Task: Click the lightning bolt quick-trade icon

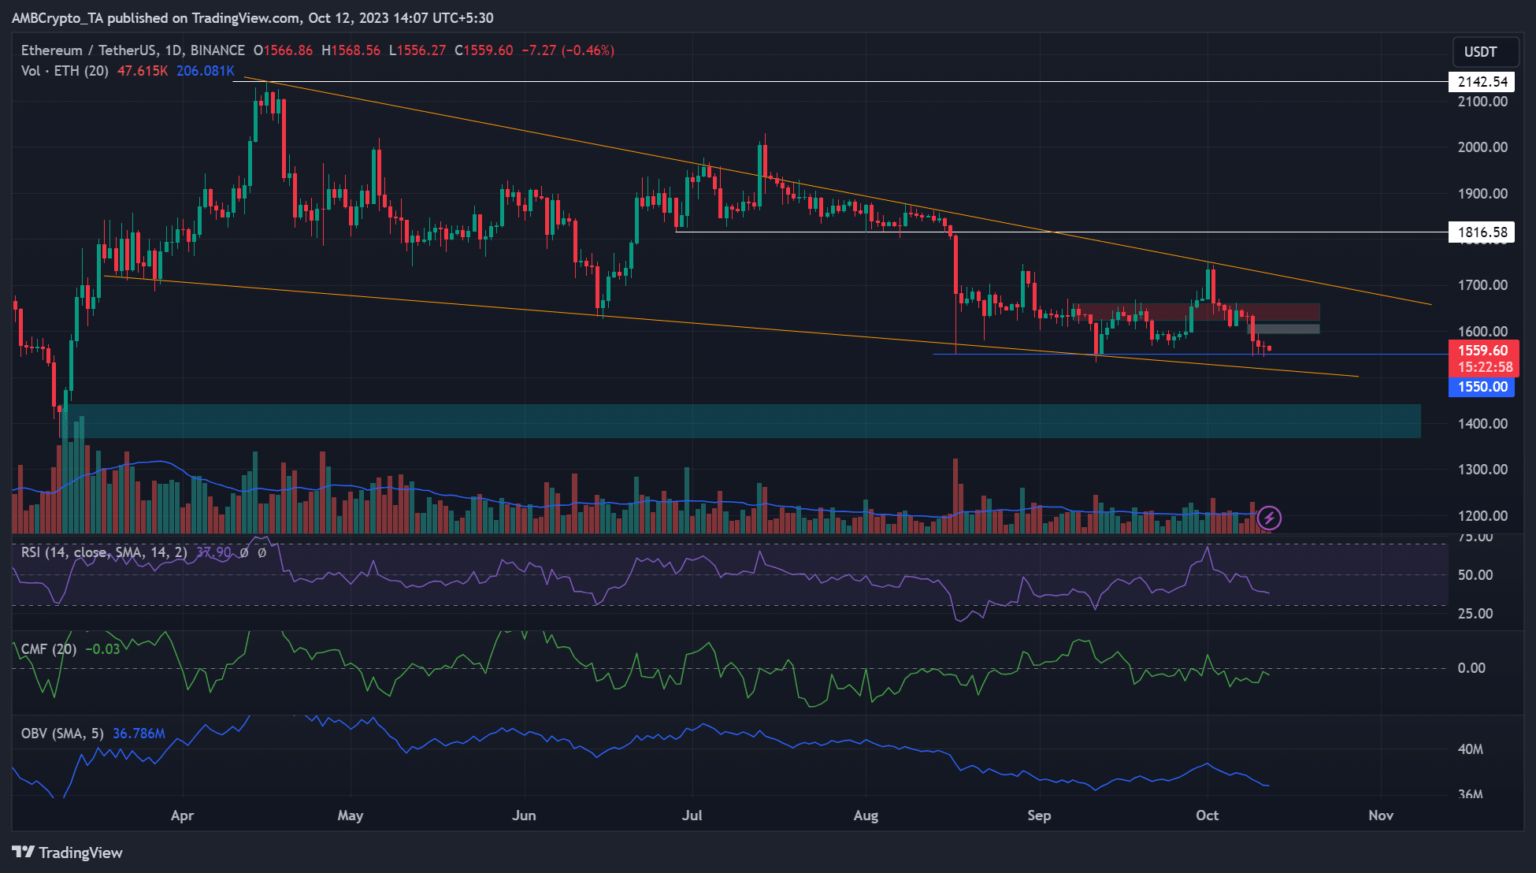Action: pos(1268,518)
